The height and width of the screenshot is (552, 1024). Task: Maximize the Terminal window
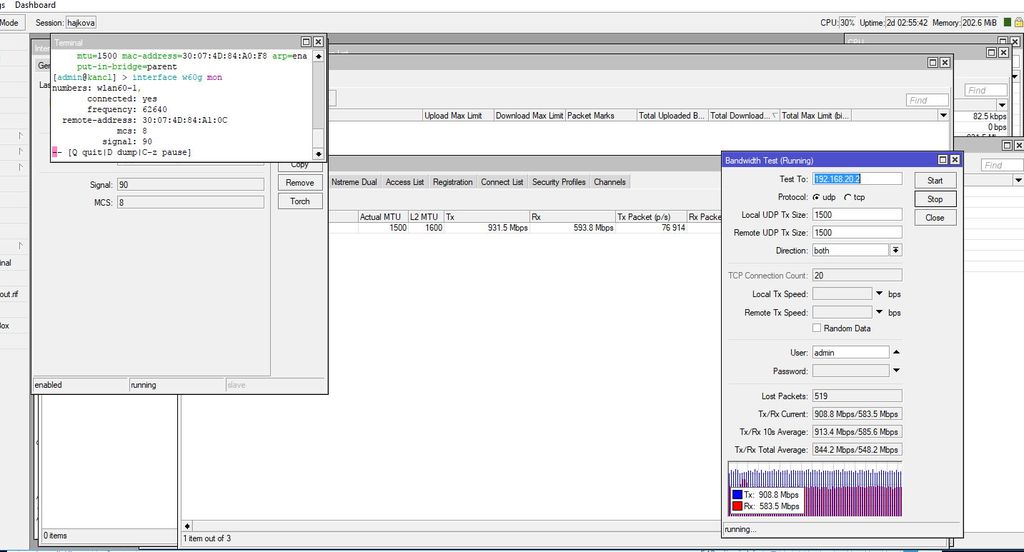click(x=306, y=42)
